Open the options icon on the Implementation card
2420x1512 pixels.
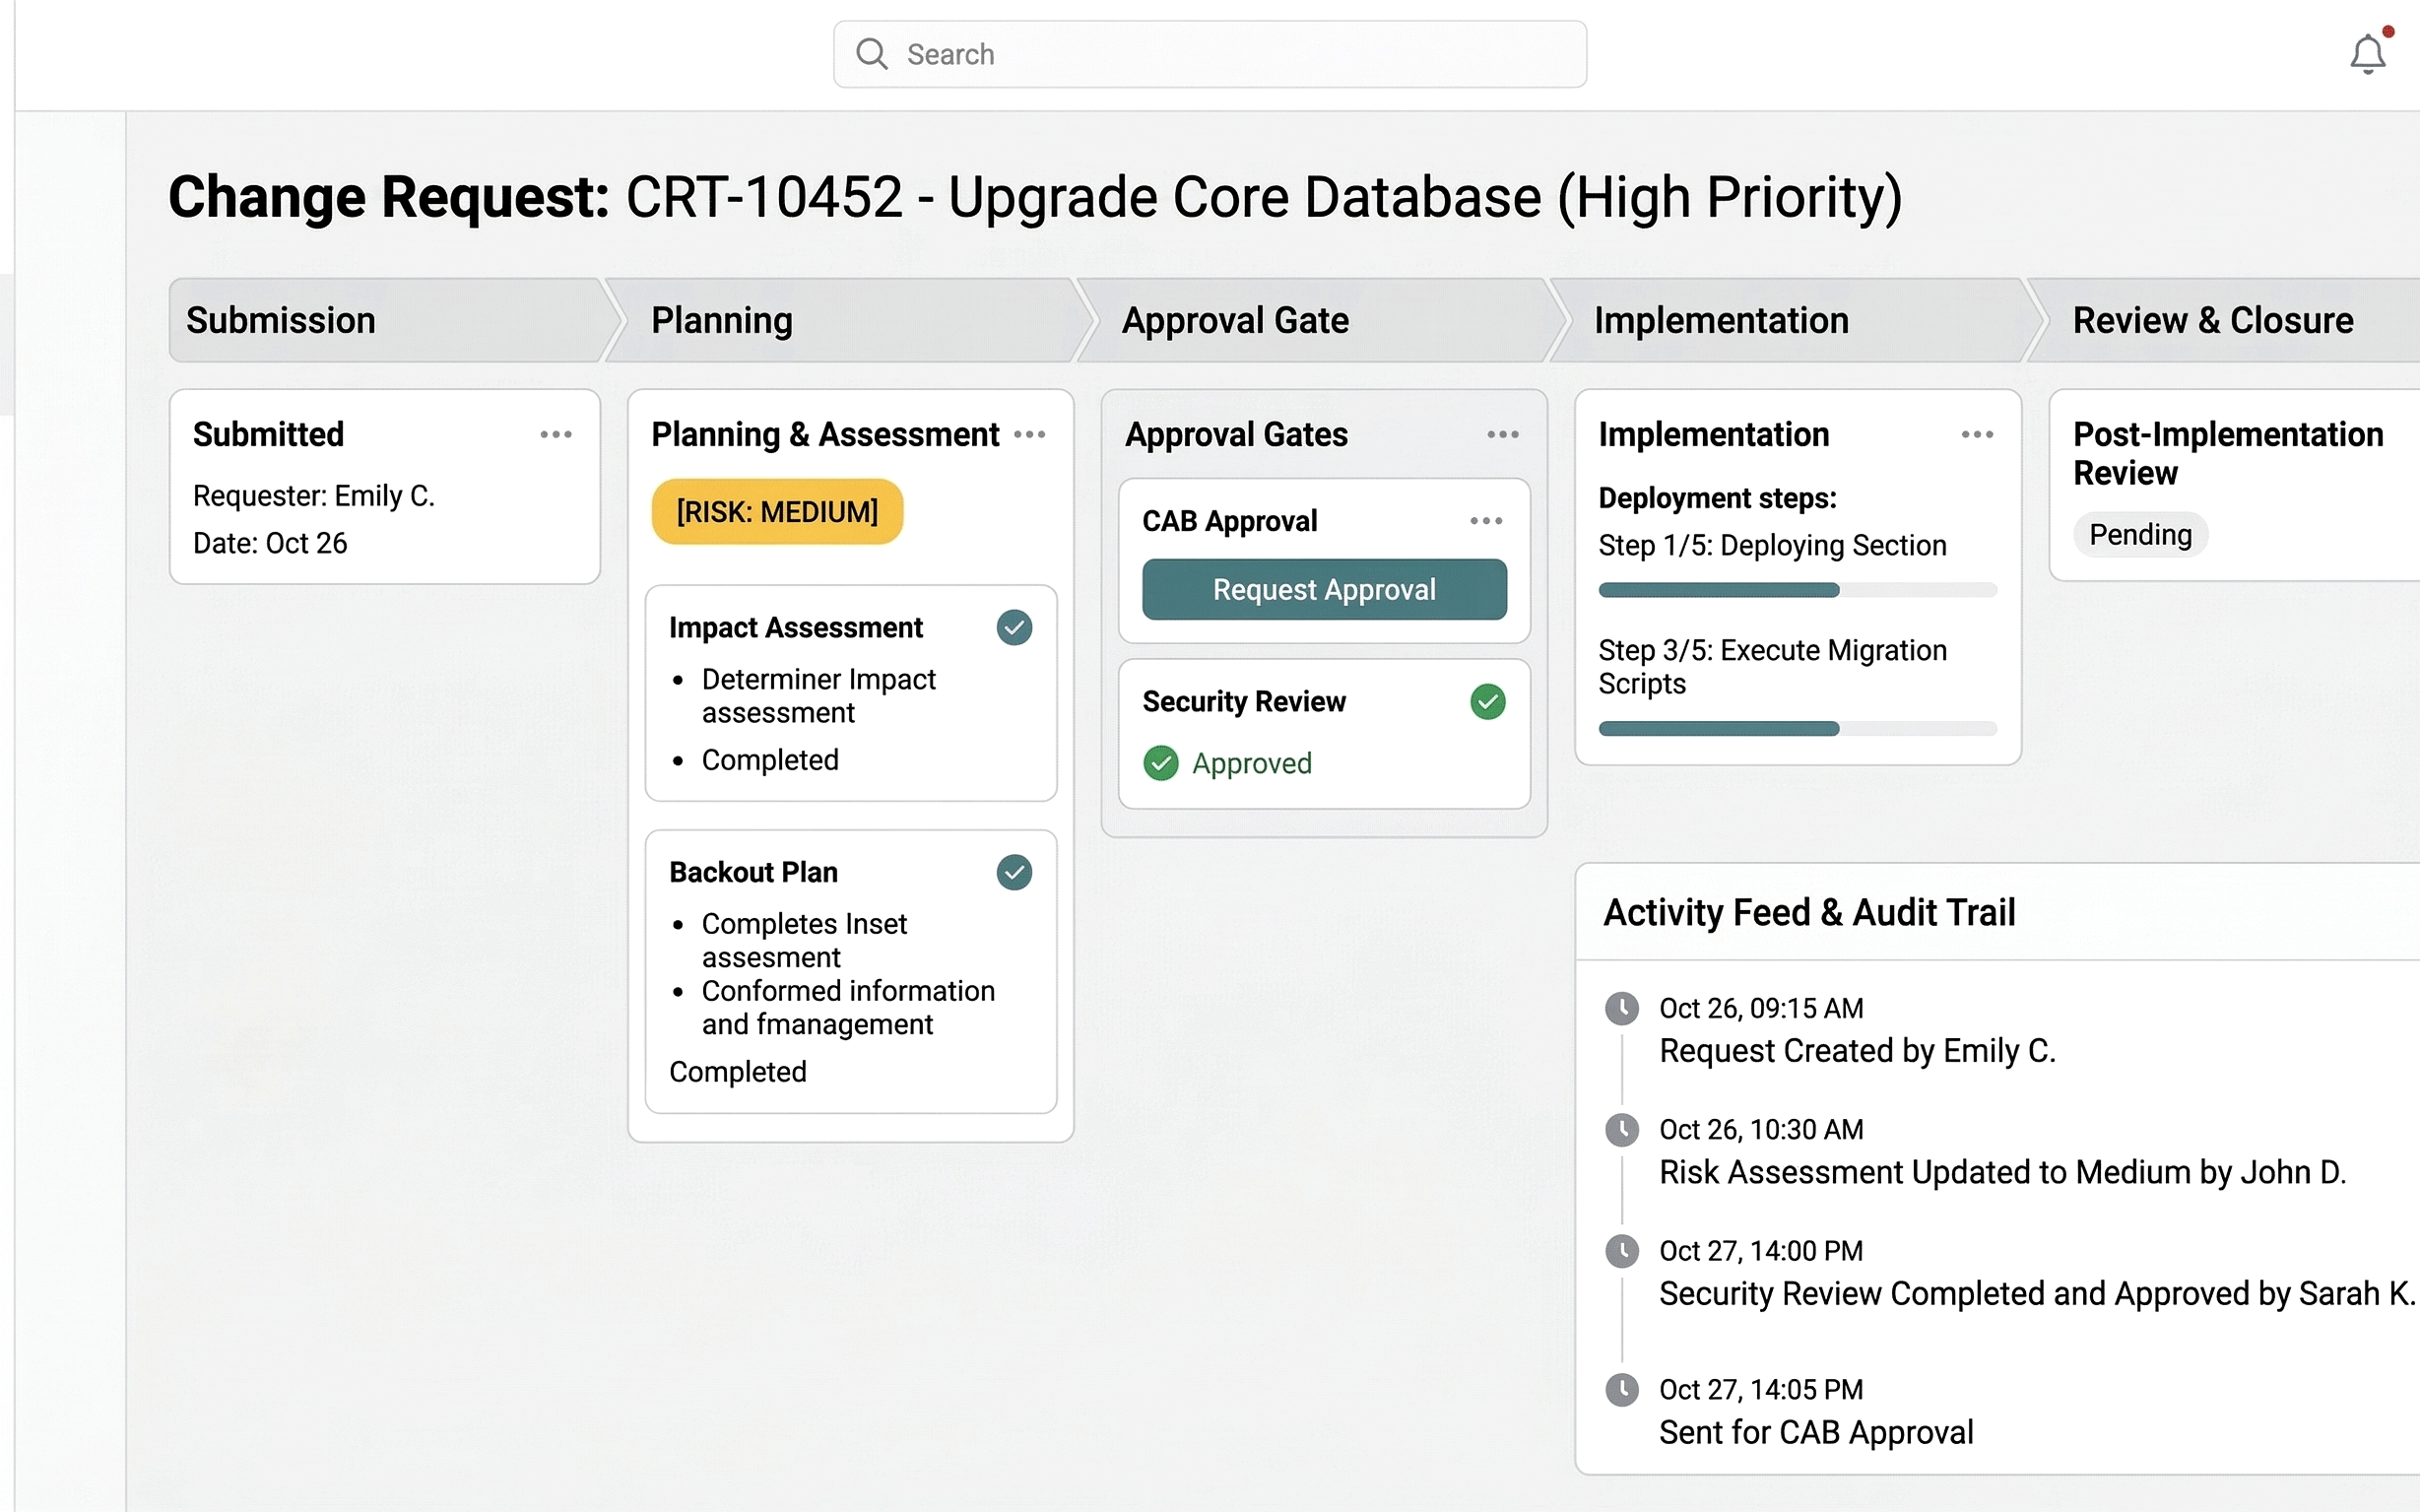[1977, 434]
